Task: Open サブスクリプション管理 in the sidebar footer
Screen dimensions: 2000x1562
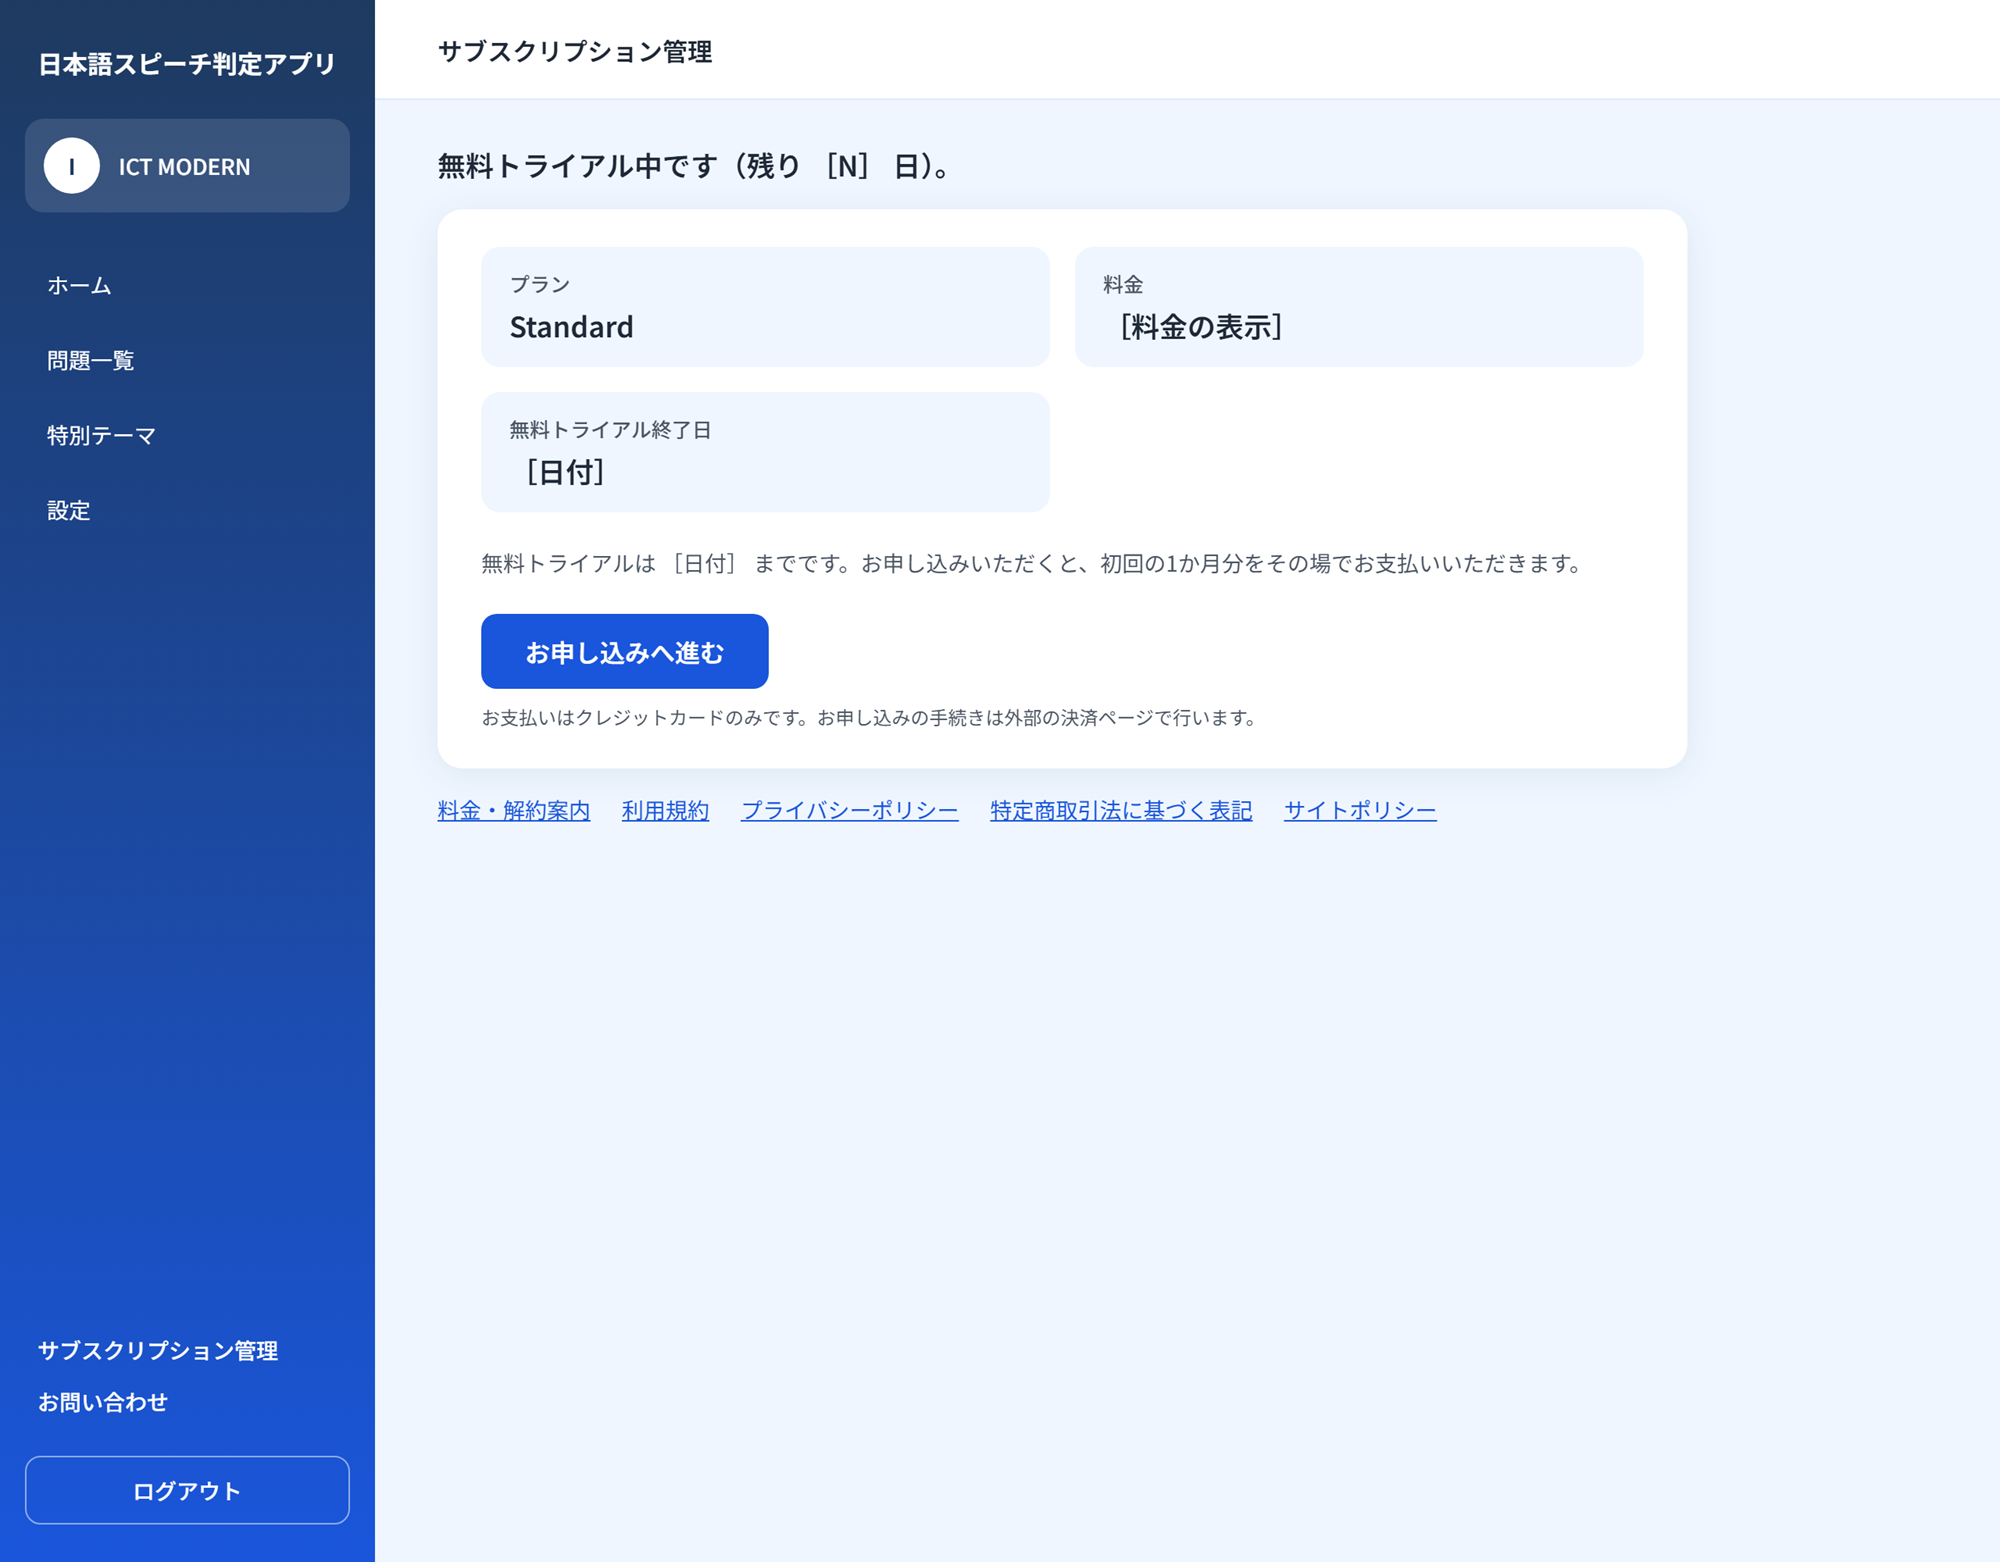Action: pos(158,1350)
